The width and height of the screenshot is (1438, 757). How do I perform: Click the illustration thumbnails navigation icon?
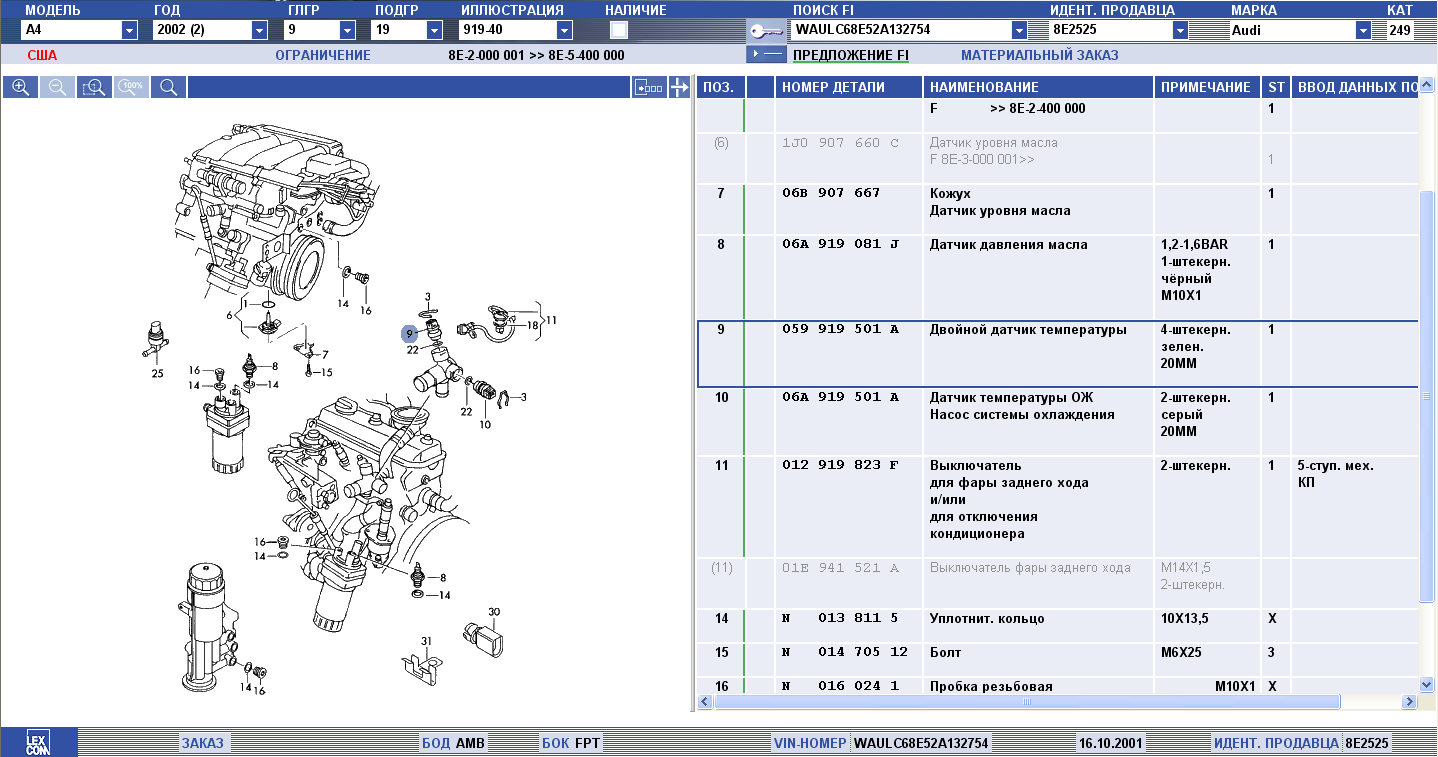click(648, 88)
